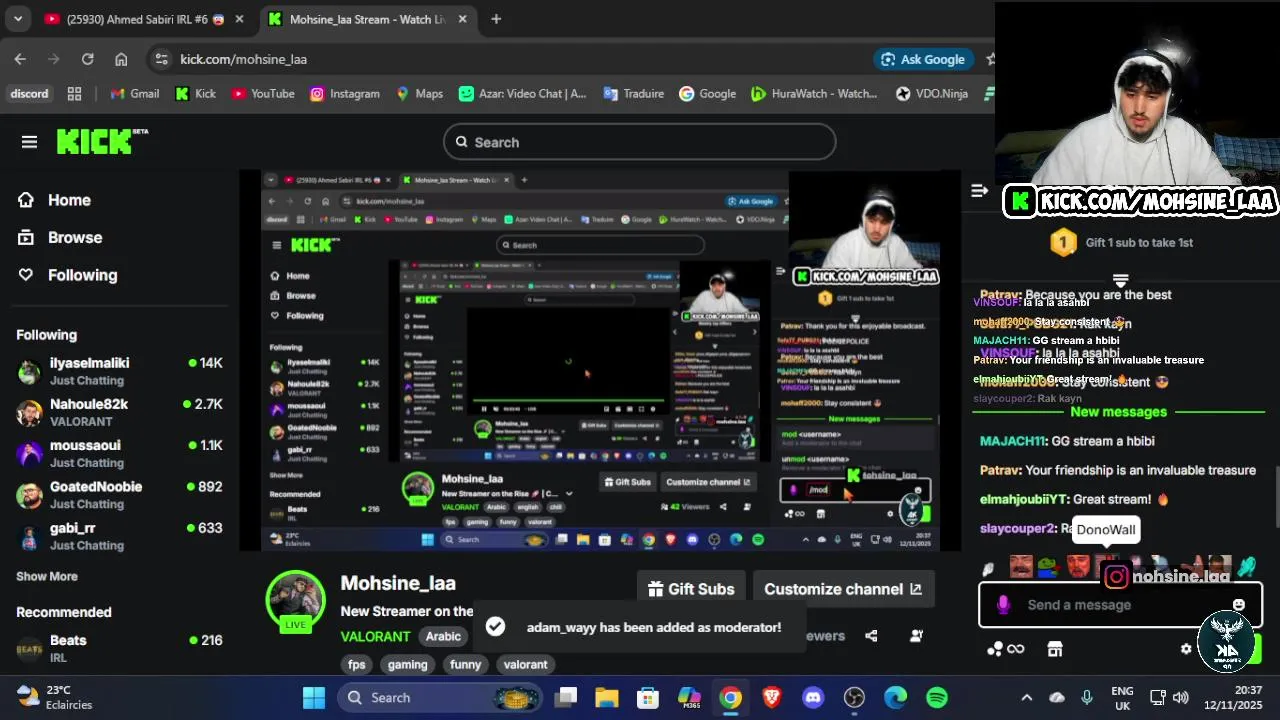Select the VALORANT category link
The width and height of the screenshot is (1280, 720).
[x=375, y=636]
